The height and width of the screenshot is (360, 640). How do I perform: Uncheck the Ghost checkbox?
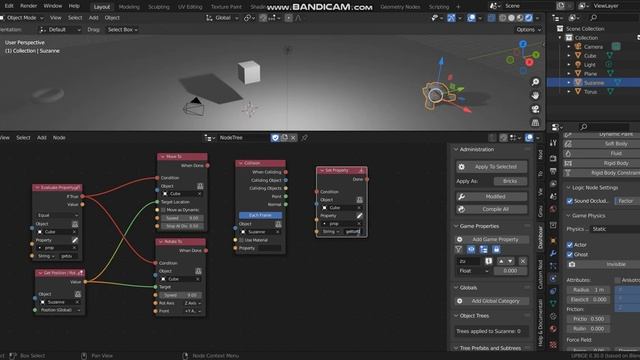tap(569, 254)
